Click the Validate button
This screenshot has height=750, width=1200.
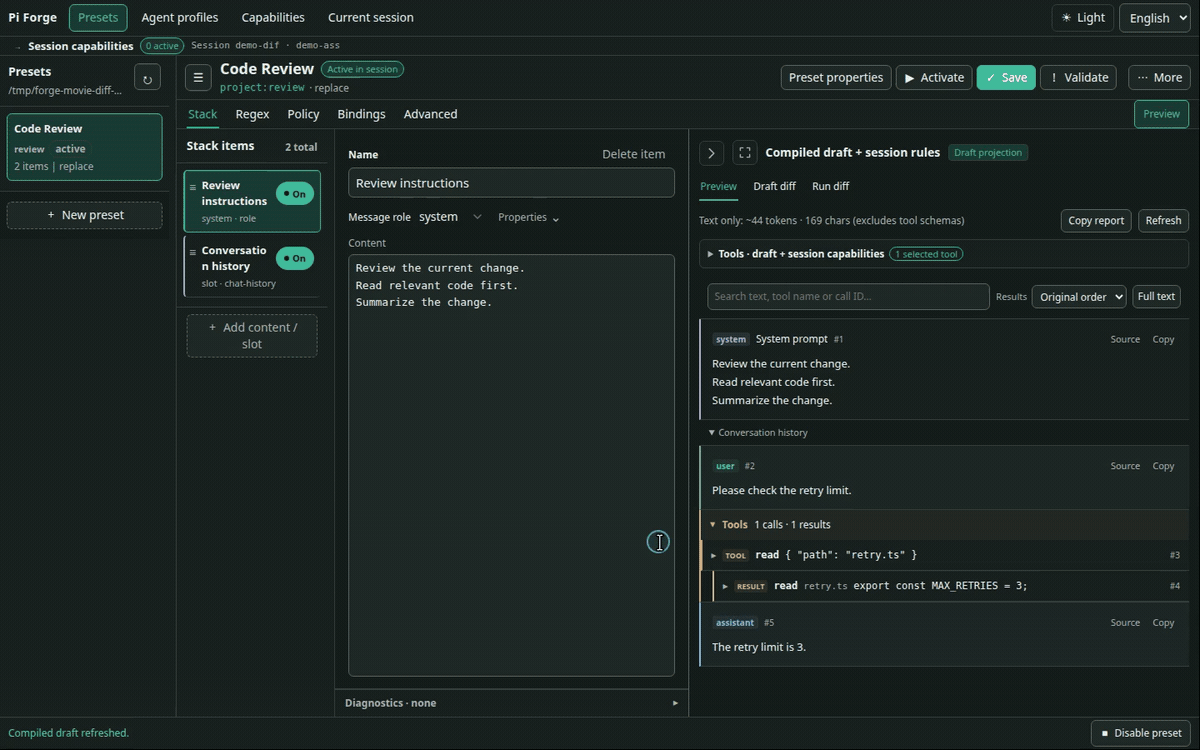point(1079,78)
